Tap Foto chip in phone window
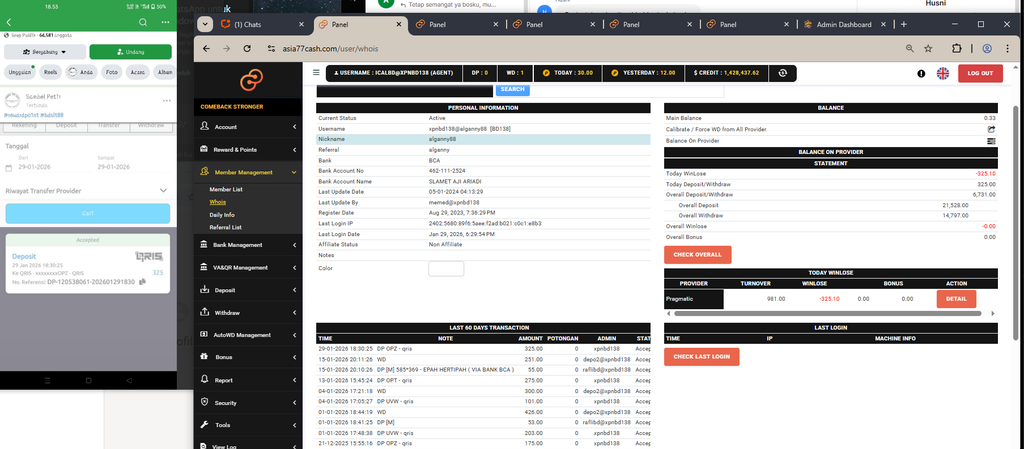The image size is (1024, 449). (x=112, y=72)
